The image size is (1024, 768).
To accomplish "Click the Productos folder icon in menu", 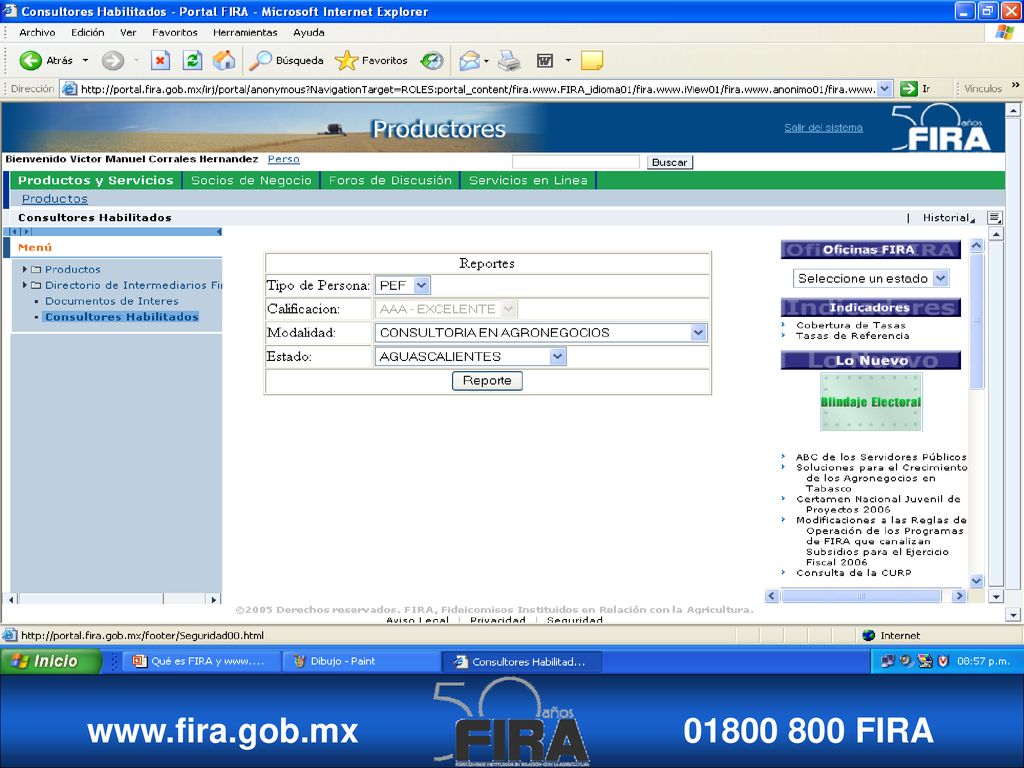I will [x=36, y=269].
